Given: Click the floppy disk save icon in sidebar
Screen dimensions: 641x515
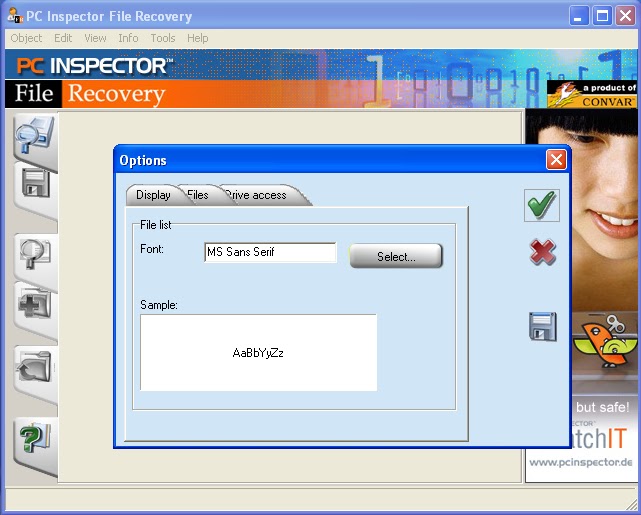Looking at the screenshot, I should [36, 184].
